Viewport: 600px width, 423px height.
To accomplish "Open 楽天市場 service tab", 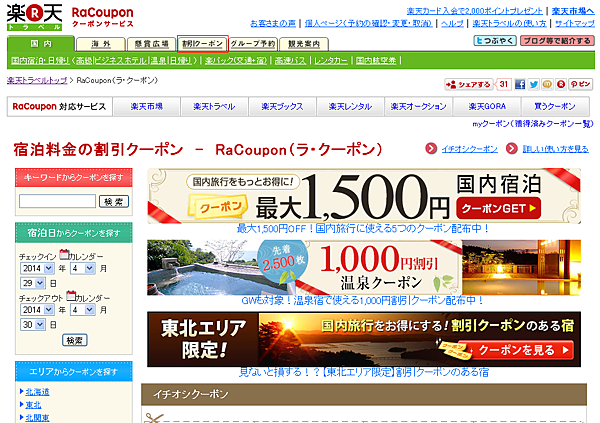I will pos(147,106).
